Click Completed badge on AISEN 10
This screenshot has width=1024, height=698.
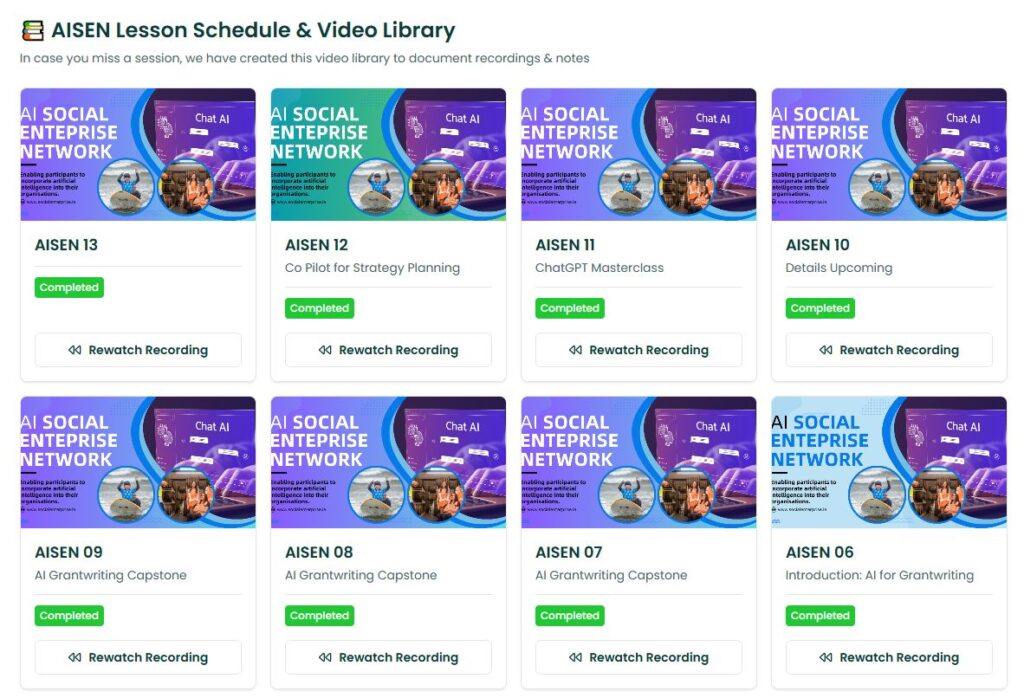pos(820,308)
